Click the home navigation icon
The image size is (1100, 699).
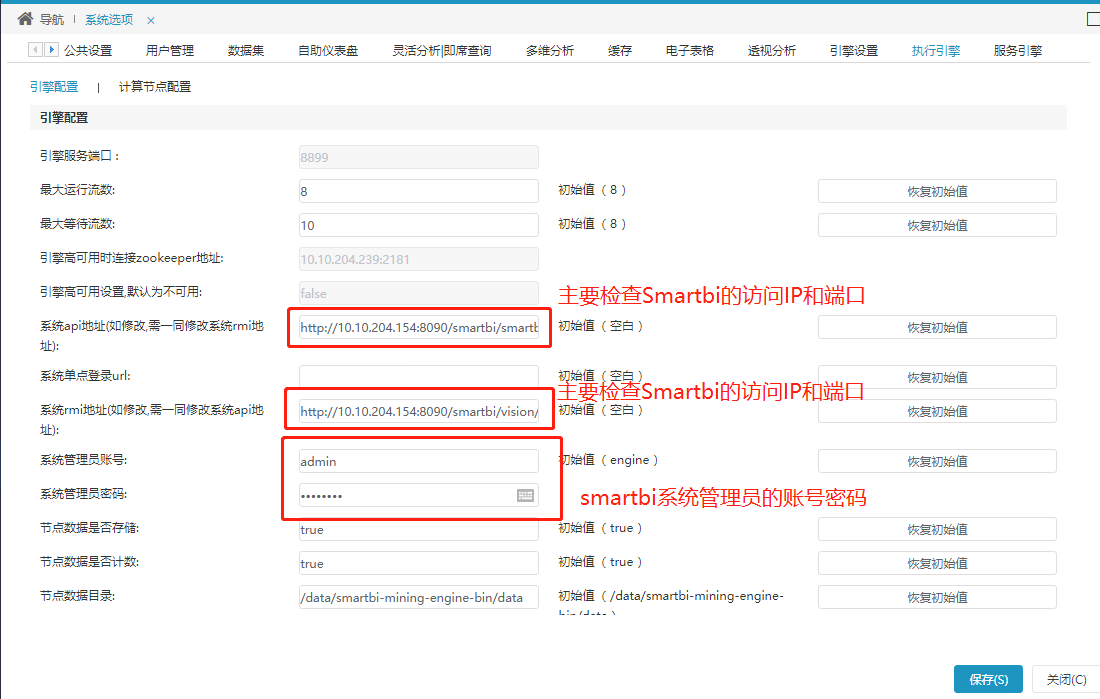pos(25,19)
